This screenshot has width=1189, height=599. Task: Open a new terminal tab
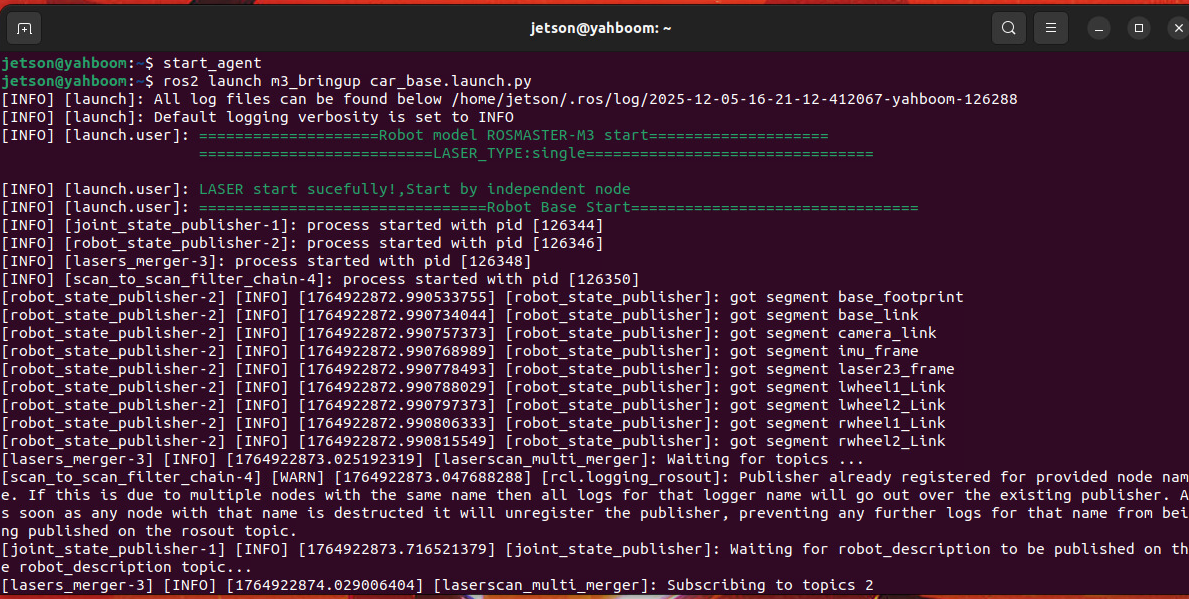tap(24, 29)
